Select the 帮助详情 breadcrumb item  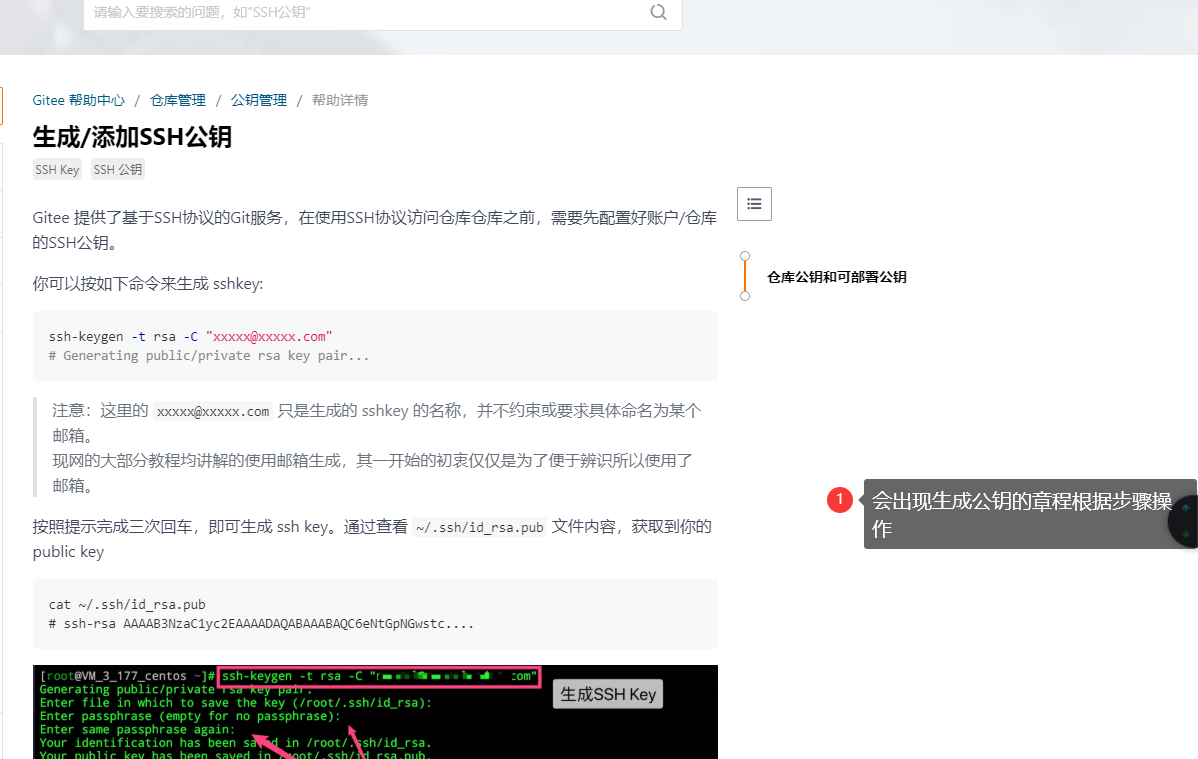(x=340, y=100)
